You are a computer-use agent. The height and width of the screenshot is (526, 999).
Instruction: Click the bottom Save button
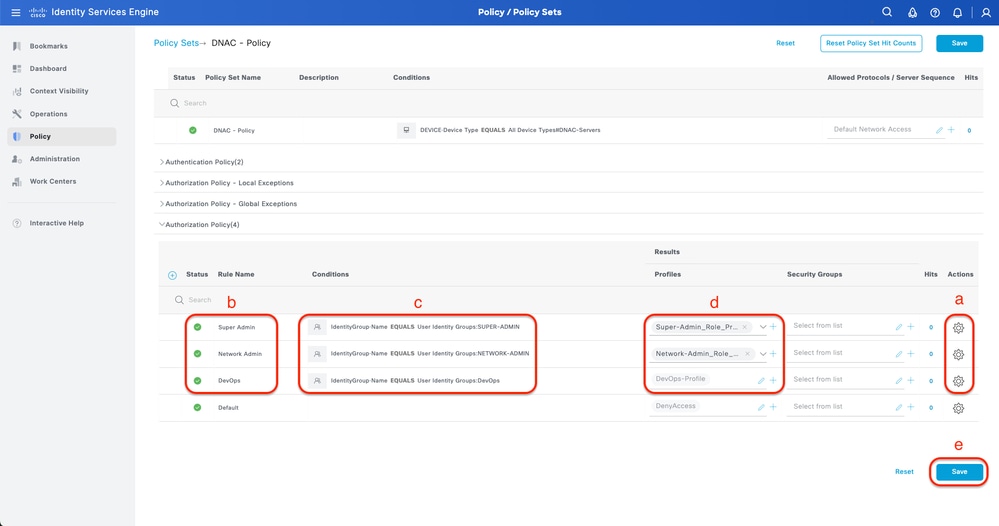pyautogui.click(x=959, y=472)
